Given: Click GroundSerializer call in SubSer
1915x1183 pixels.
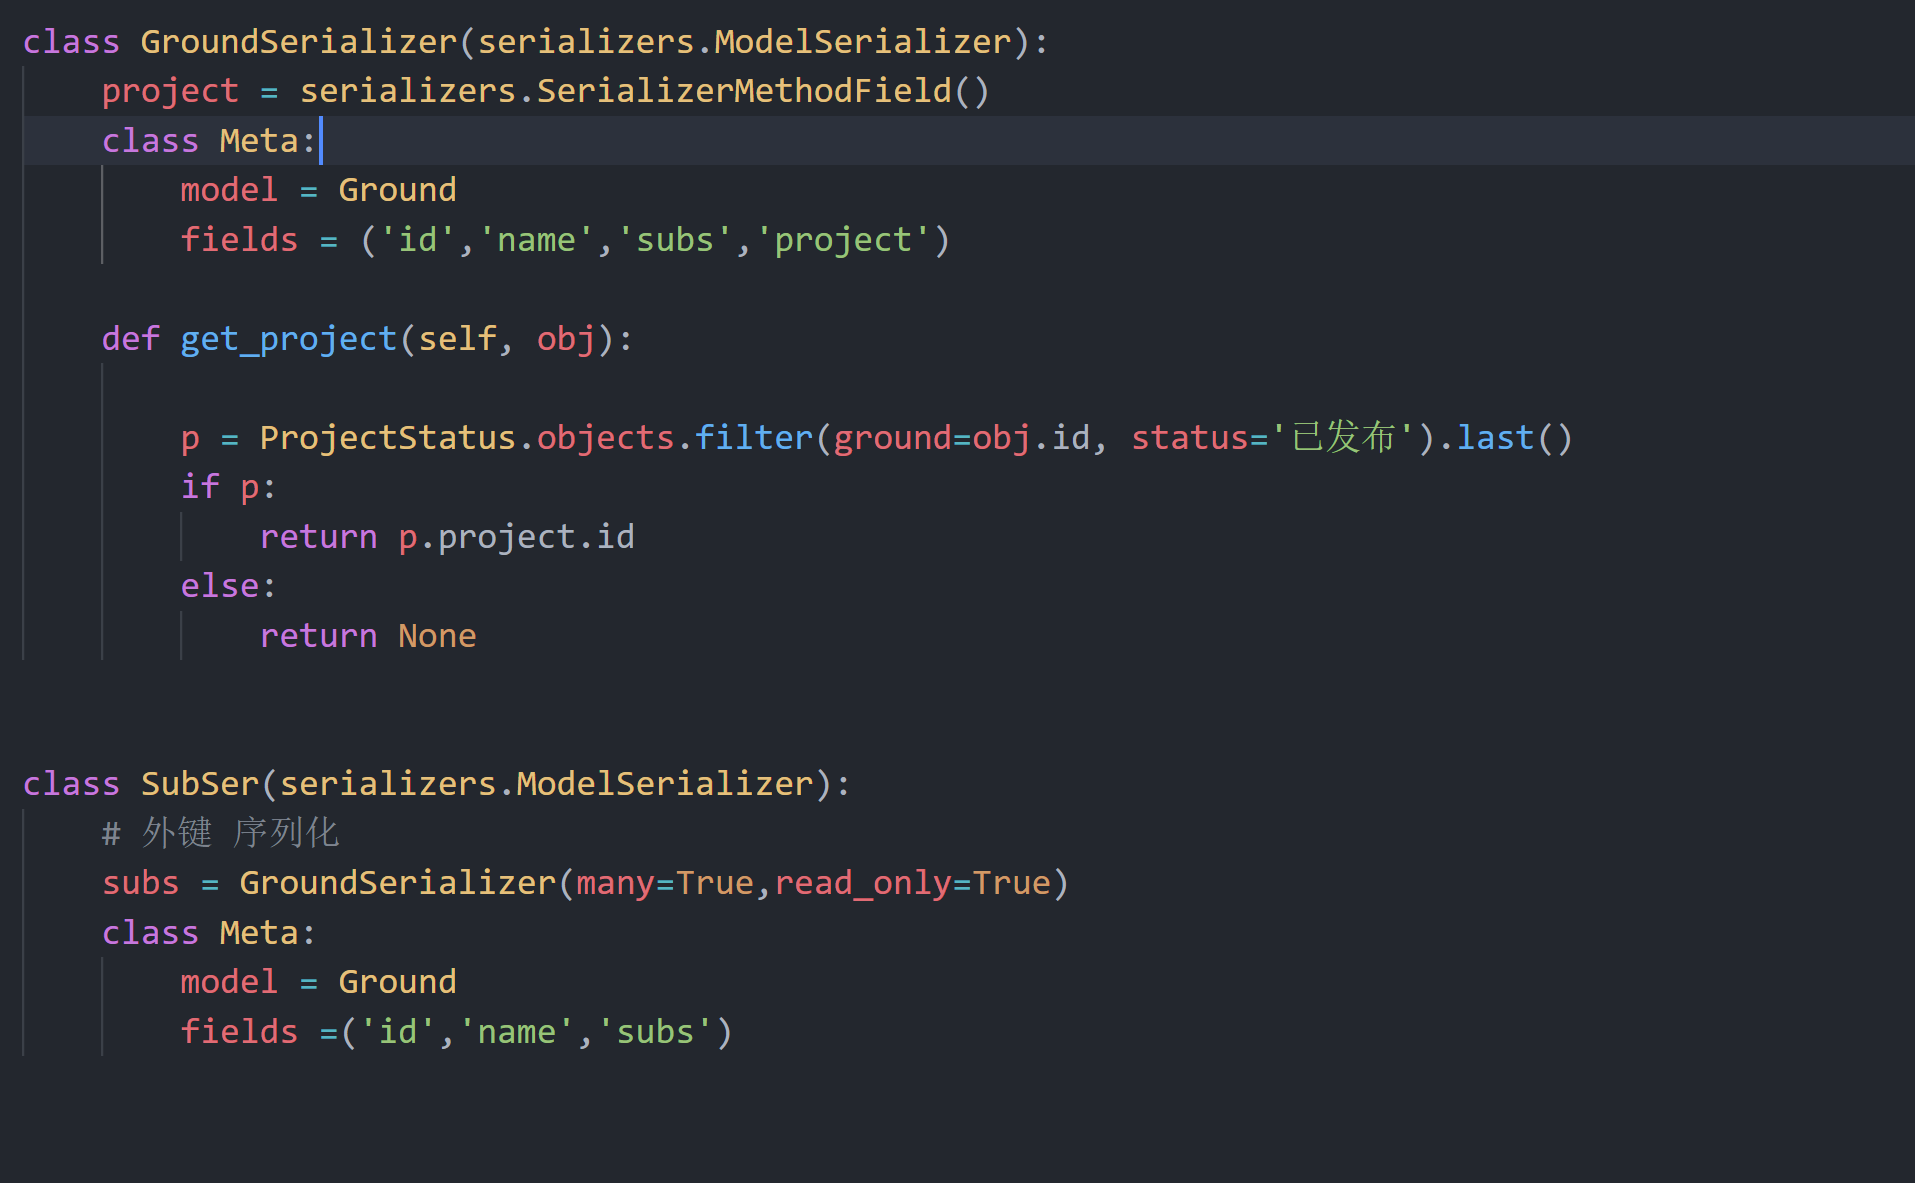Looking at the screenshot, I should [397, 883].
